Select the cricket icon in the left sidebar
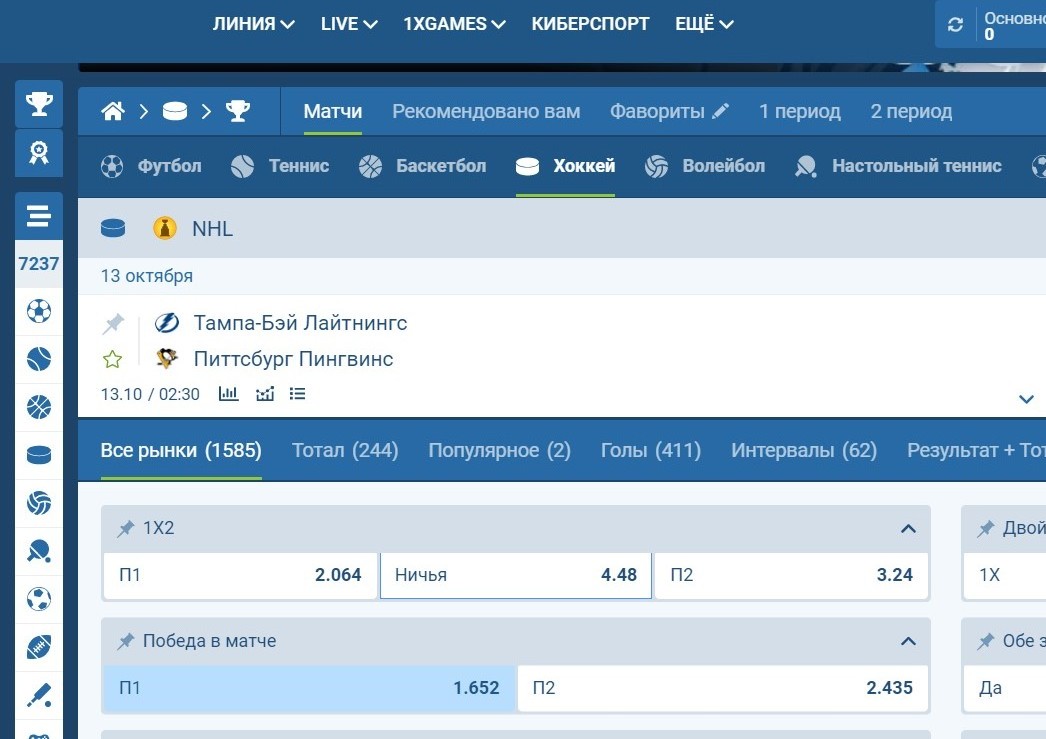The height and width of the screenshot is (739, 1046). 39,695
